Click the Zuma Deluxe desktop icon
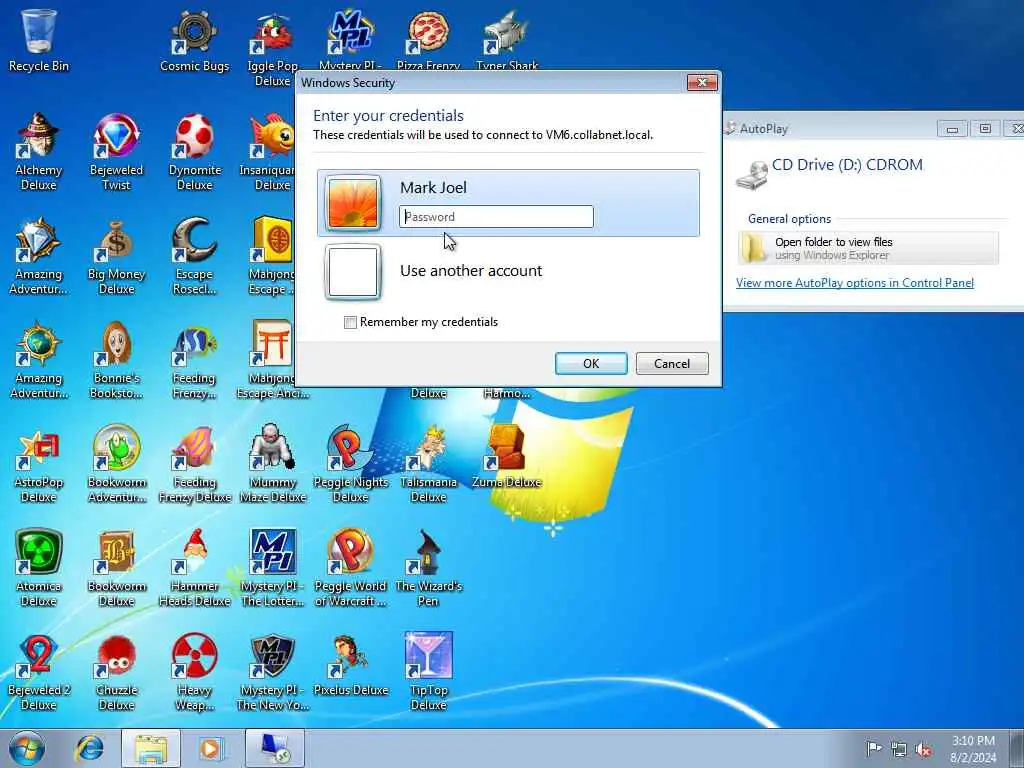The image size is (1024, 768). (x=506, y=457)
